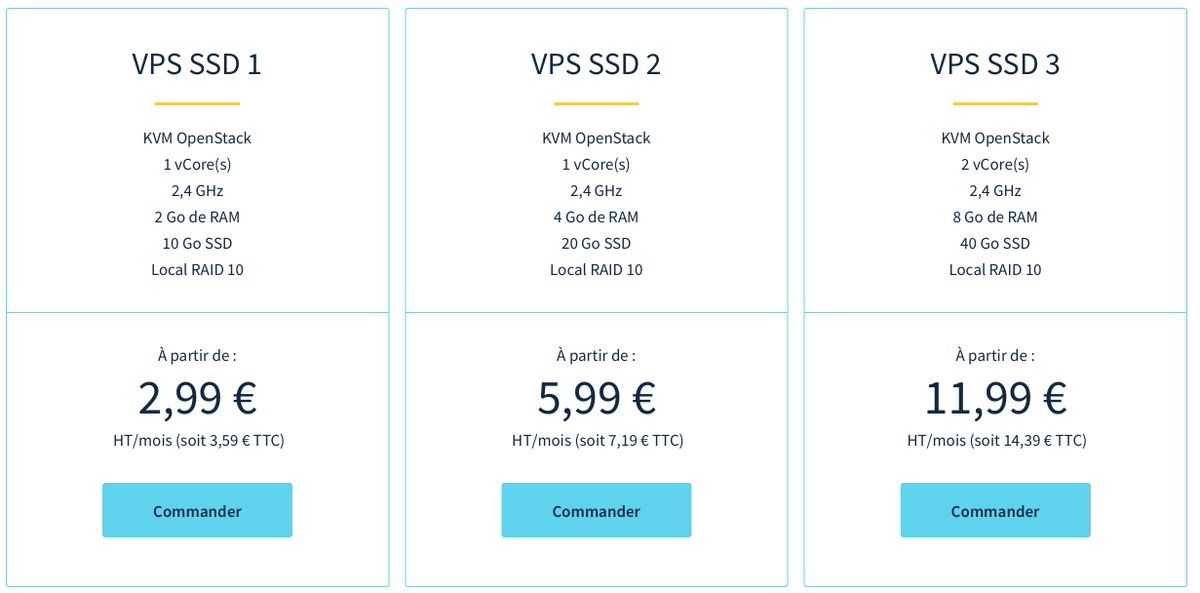The image size is (1200, 593).
Task: Click the 2,99 € price
Action: click(197, 398)
